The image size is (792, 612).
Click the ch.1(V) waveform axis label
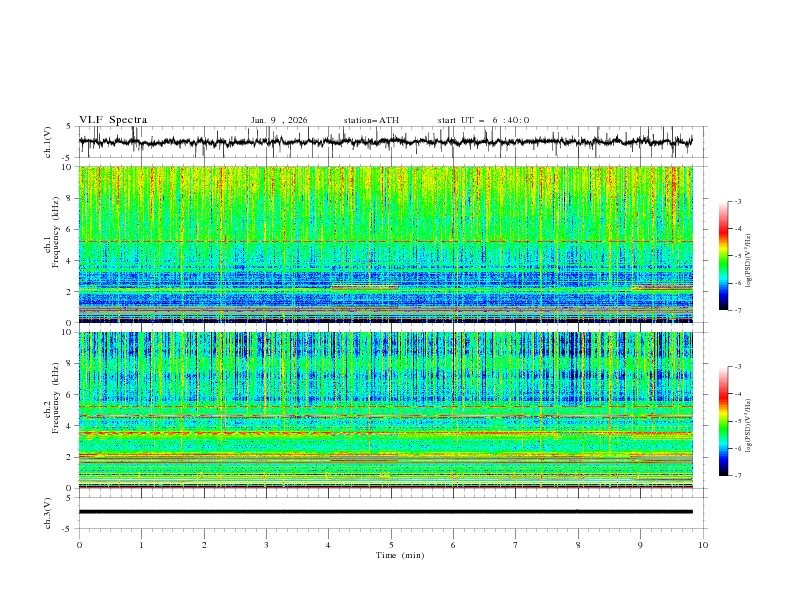[x=48, y=142]
